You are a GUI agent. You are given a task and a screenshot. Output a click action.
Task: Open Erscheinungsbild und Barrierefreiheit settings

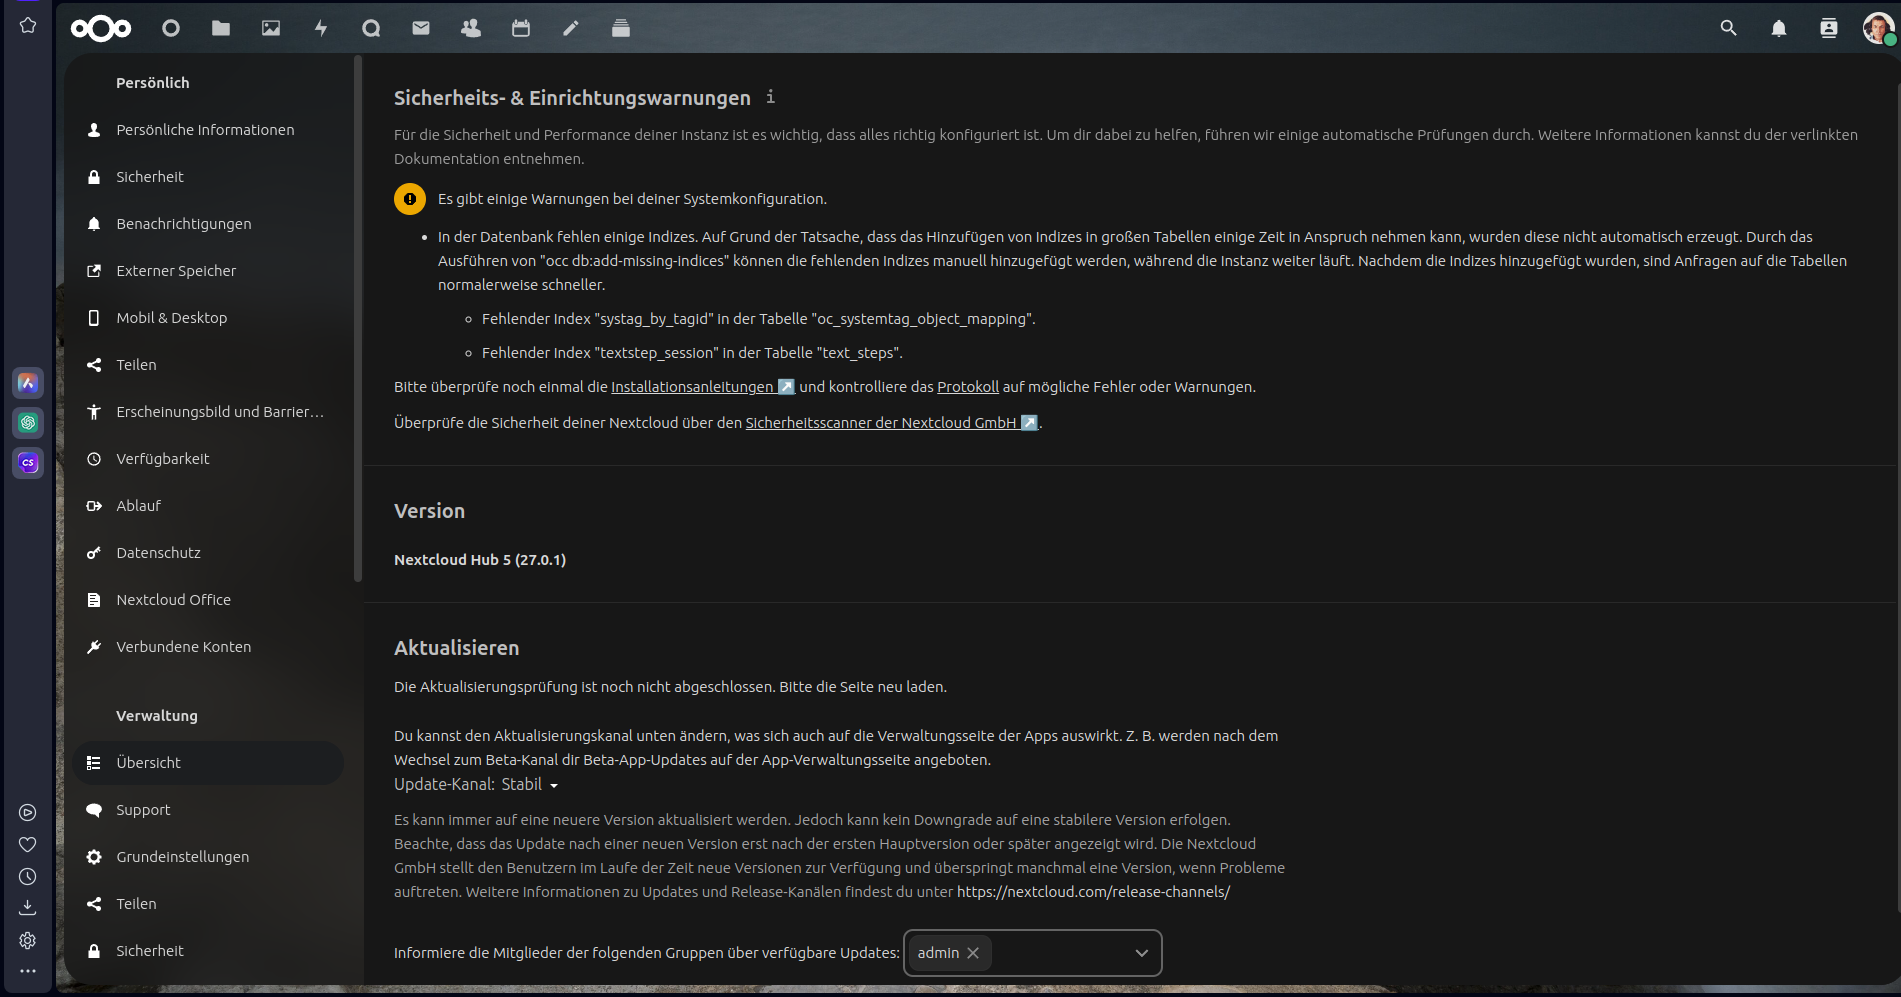(208, 412)
